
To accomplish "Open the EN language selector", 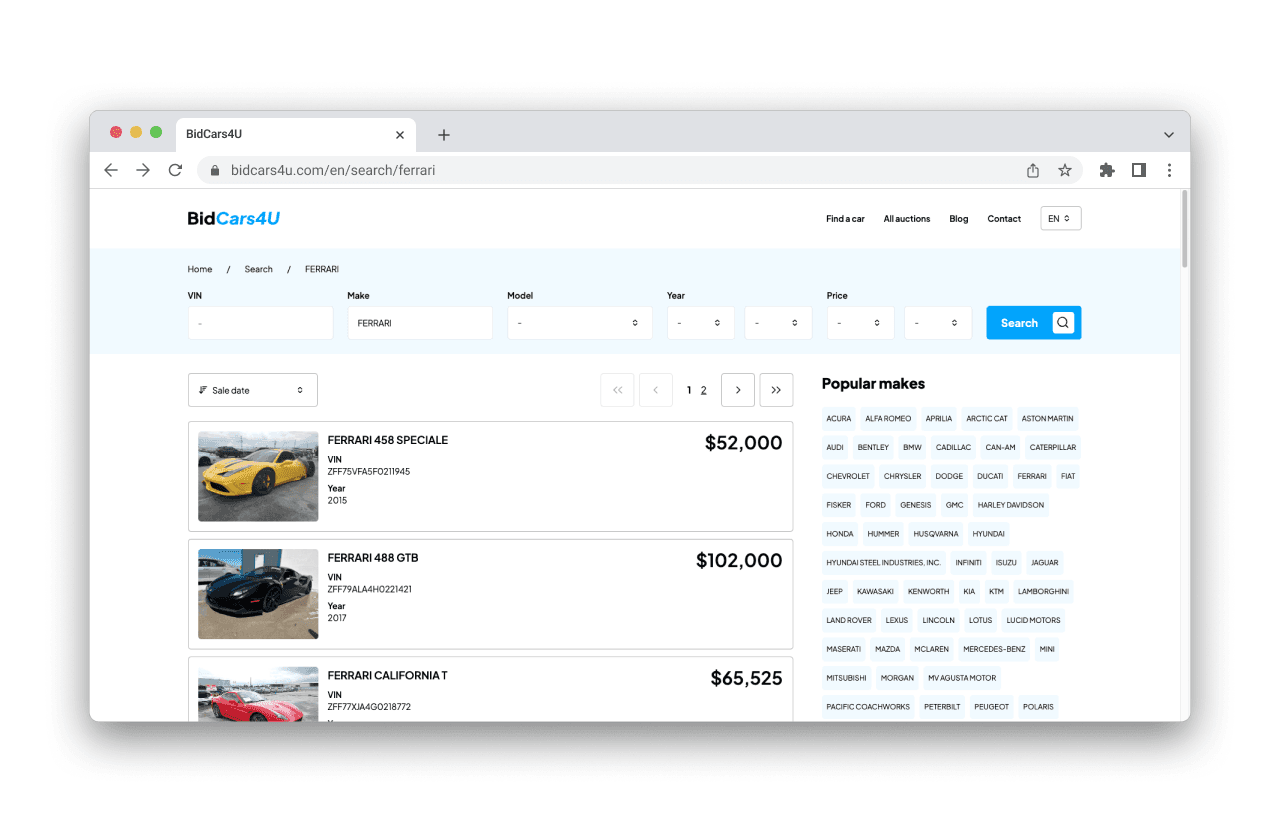I will point(1060,218).
